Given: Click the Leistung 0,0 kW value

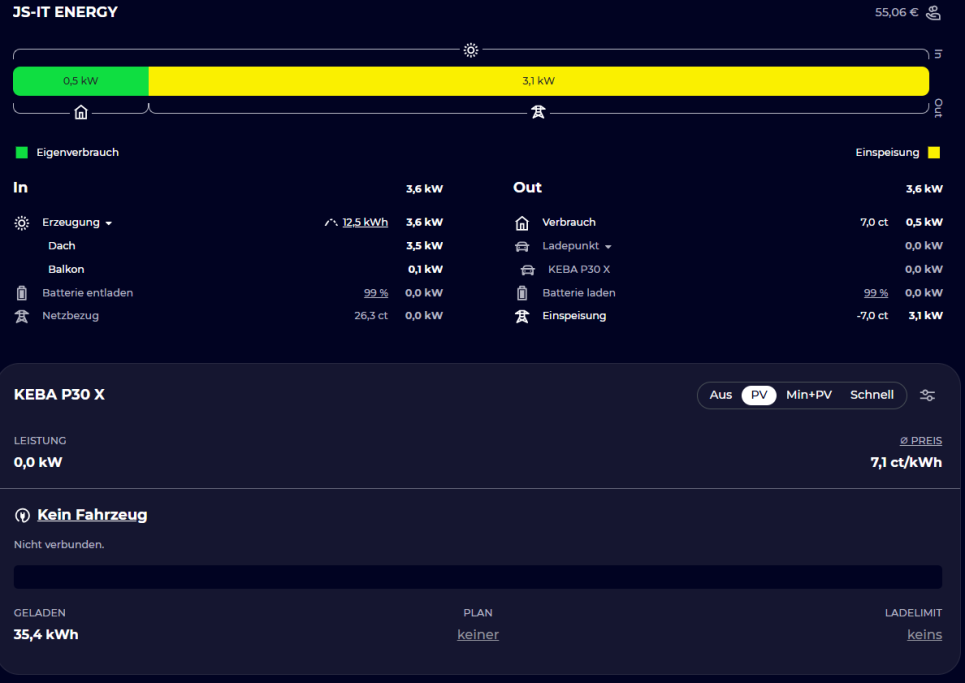Looking at the screenshot, I should pyautogui.click(x=38, y=463).
